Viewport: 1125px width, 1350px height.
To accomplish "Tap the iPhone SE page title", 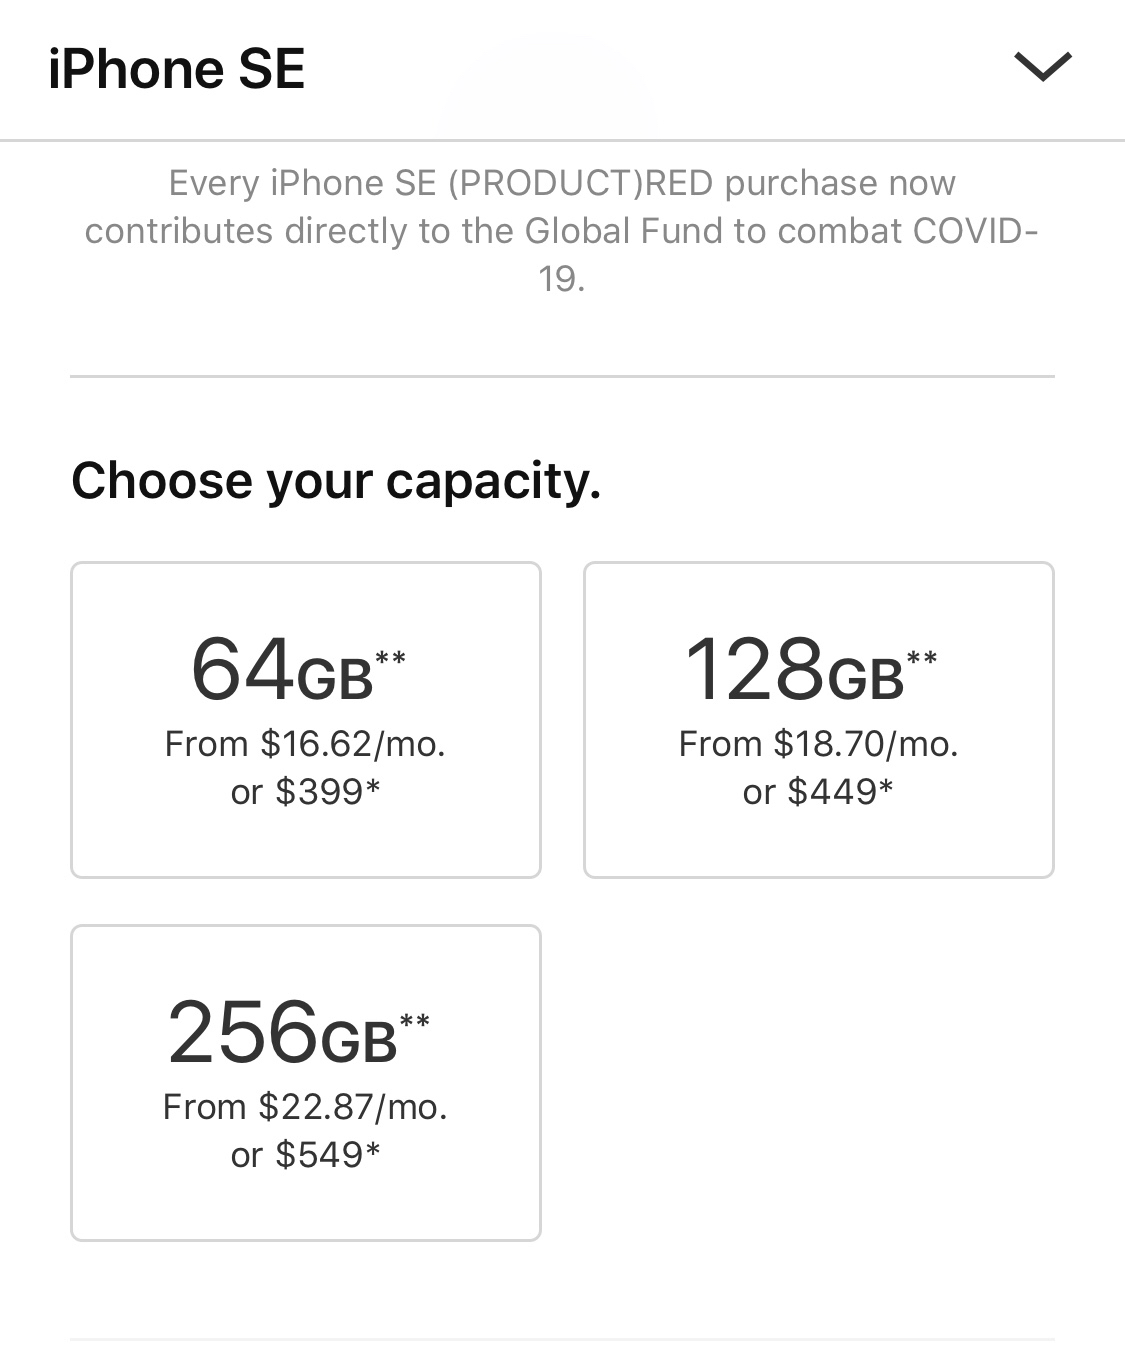I will pyautogui.click(x=176, y=69).
